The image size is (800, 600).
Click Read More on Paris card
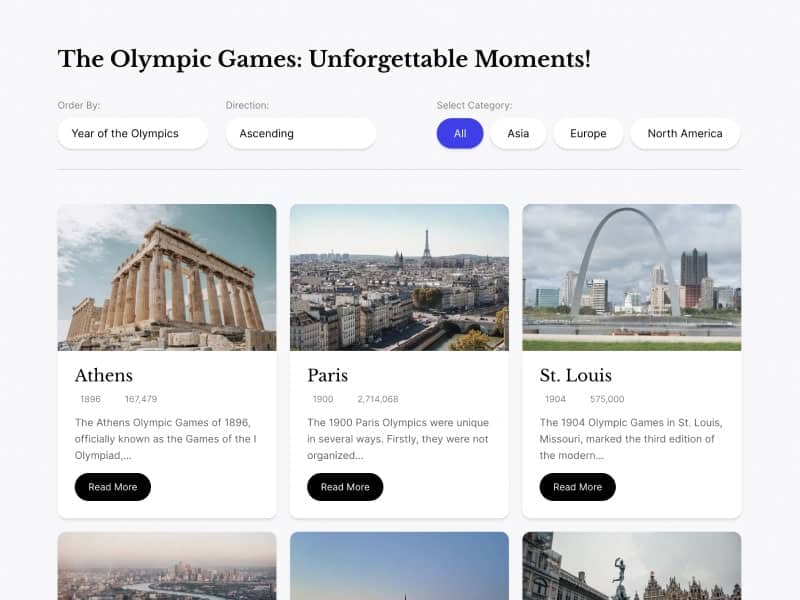point(345,487)
